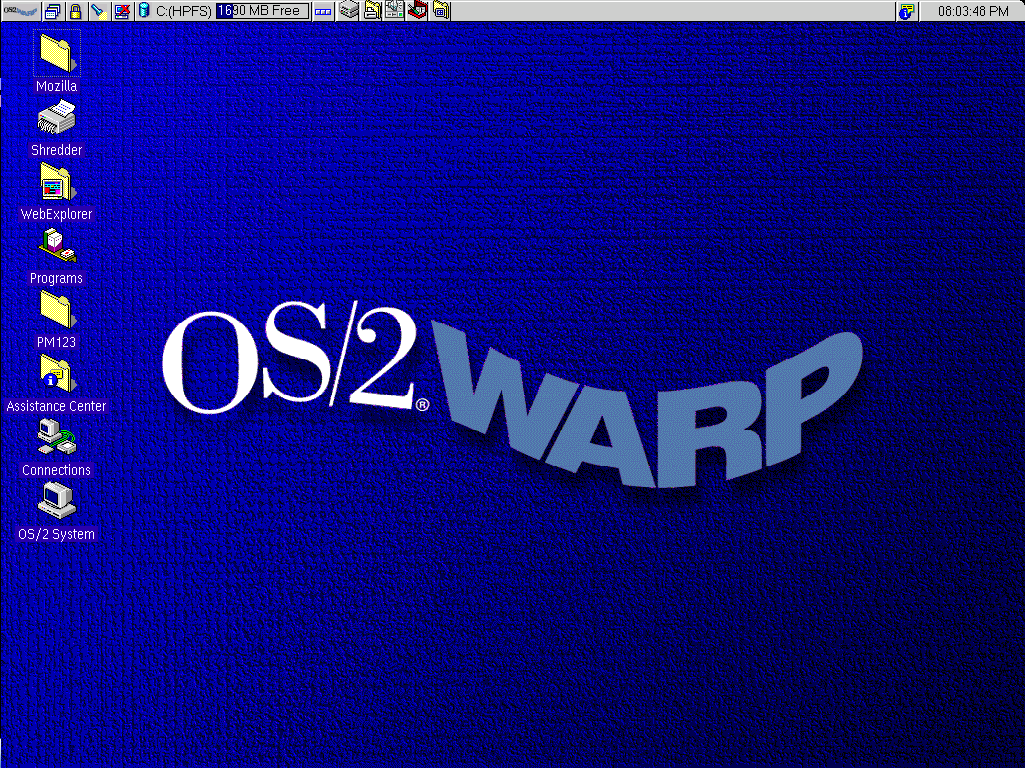The height and width of the screenshot is (768, 1025).
Task: Click the clock showing 08:03:48 PM
Action: click(x=972, y=11)
